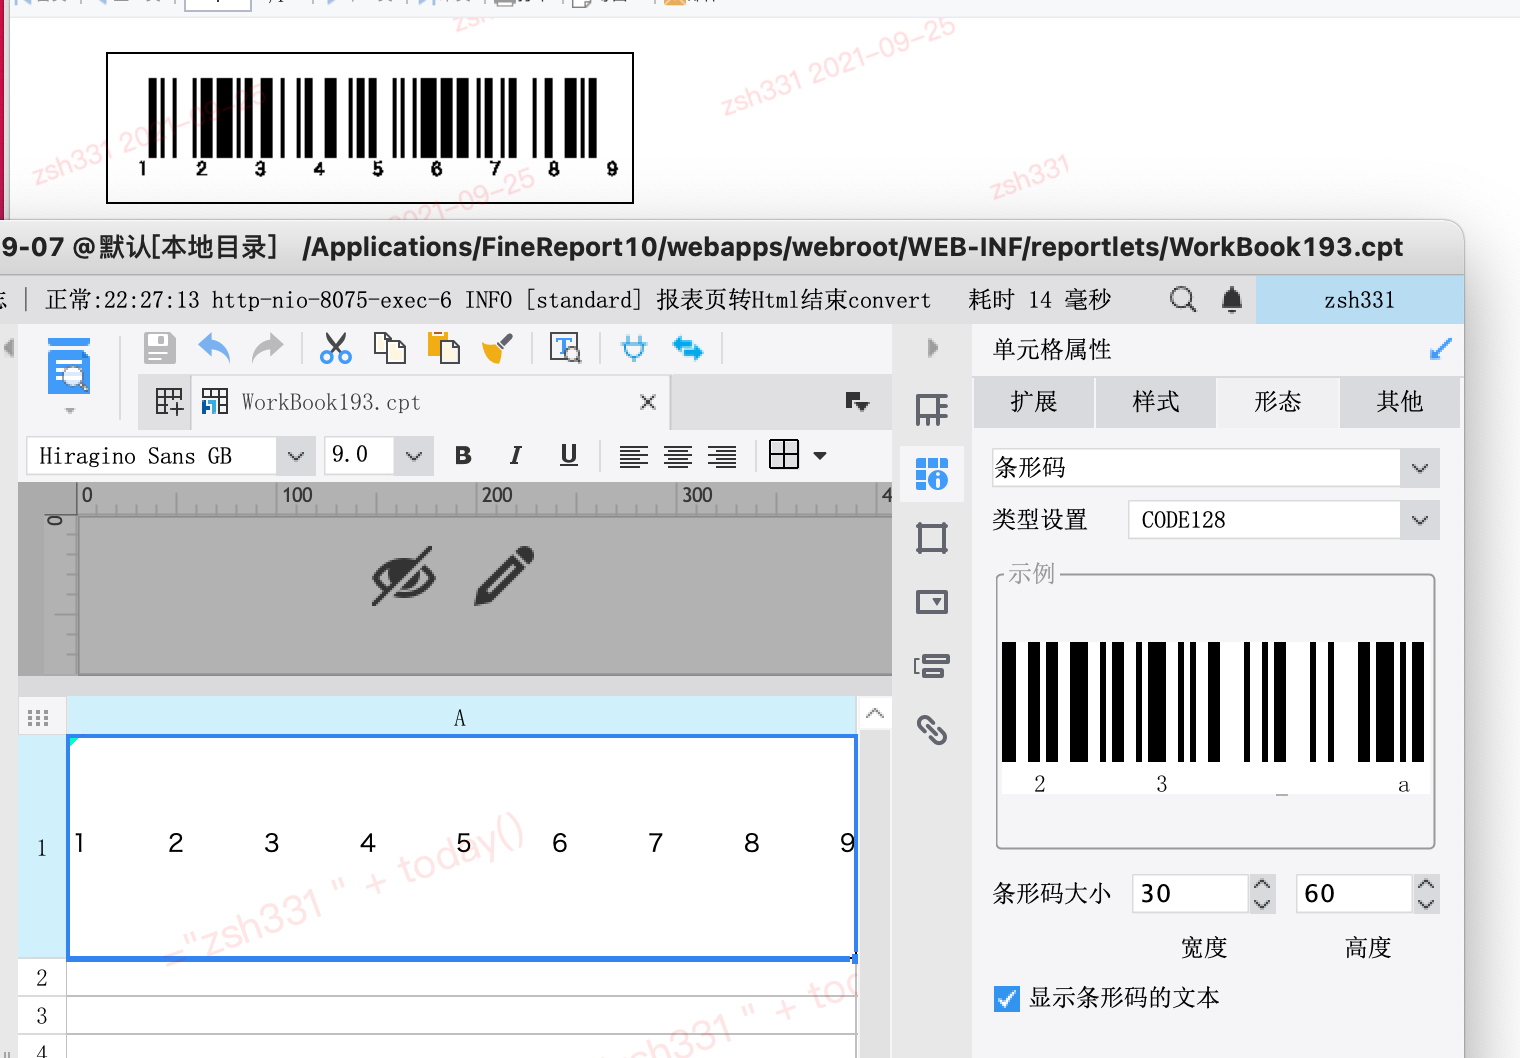The image size is (1520, 1058).
Task: Toggle bold formatting
Action: point(462,456)
